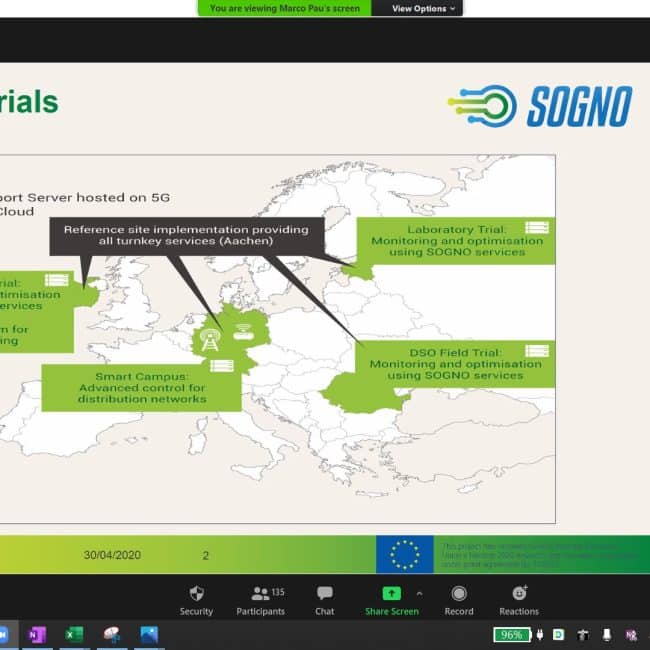Click the EU flag in slide footer
The width and height of the screenshot is (650, 650).
click(x=405, y=554)
